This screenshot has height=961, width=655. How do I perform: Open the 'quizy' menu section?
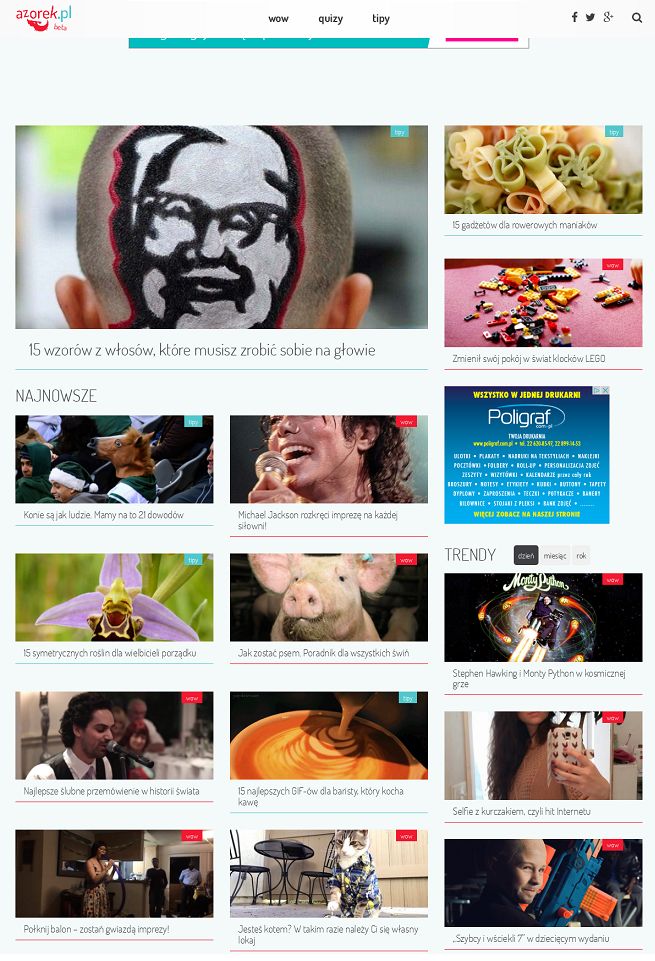click(330, 18)
